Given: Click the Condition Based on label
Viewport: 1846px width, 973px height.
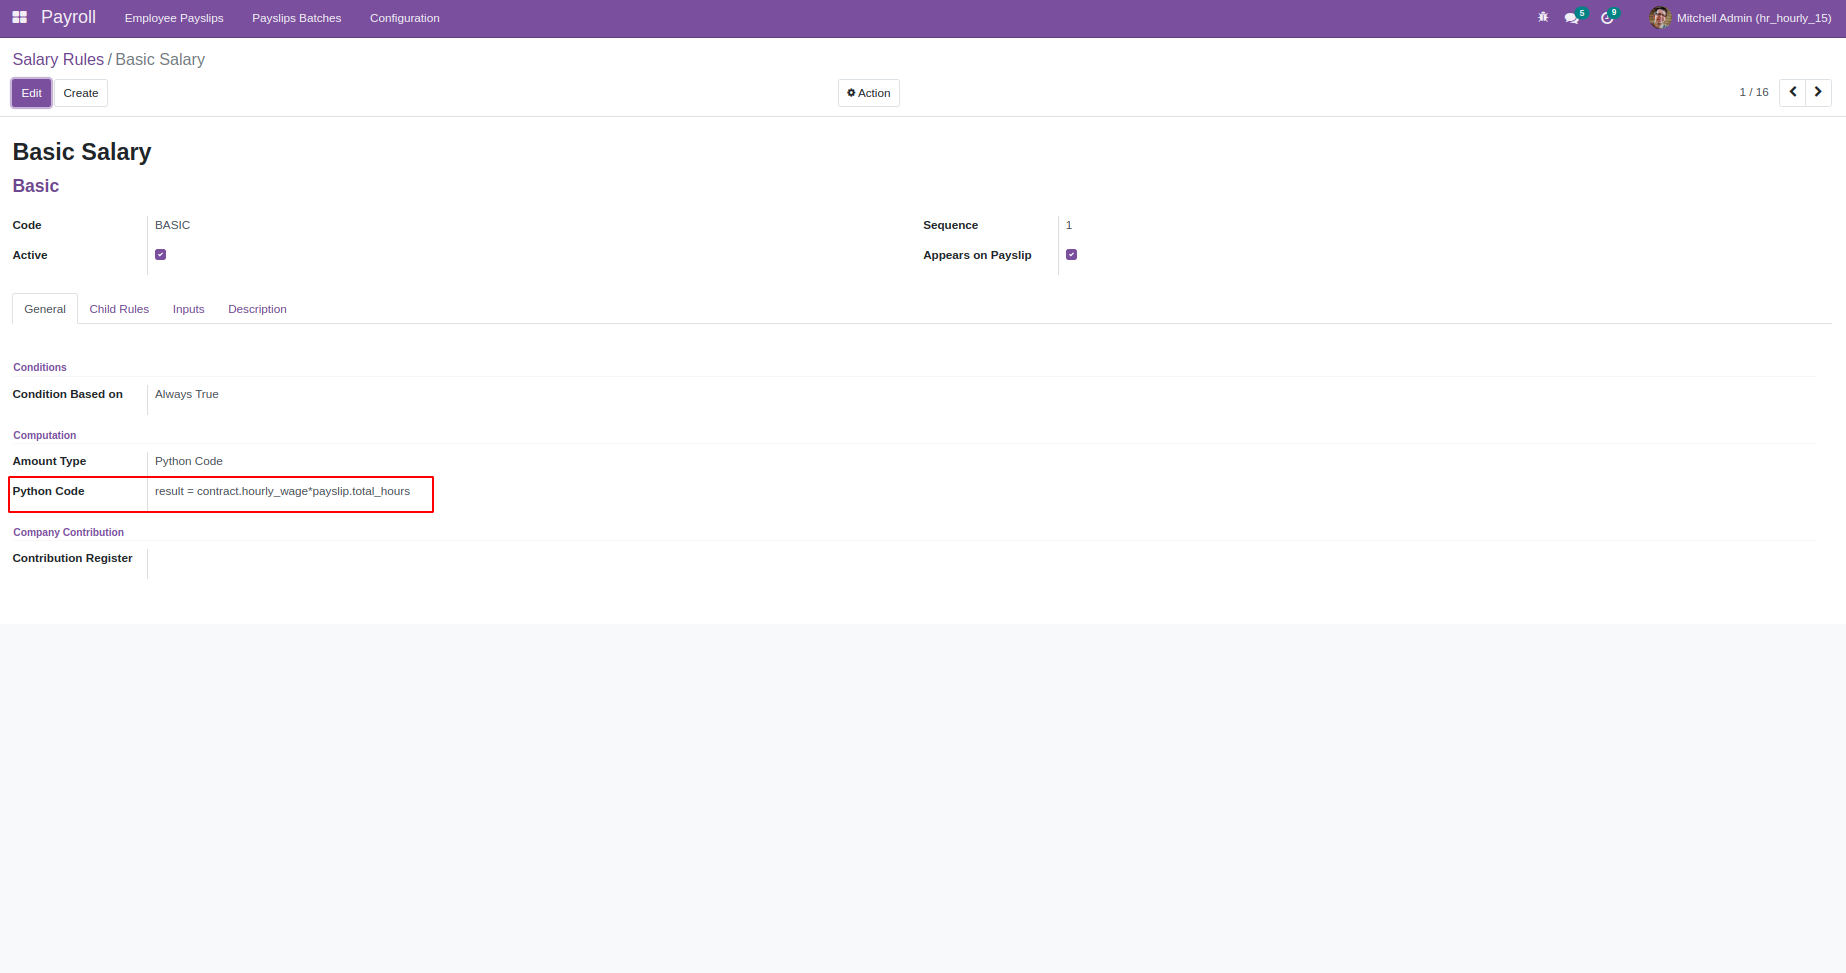Looking at the screenshot, I should (68, 394).
